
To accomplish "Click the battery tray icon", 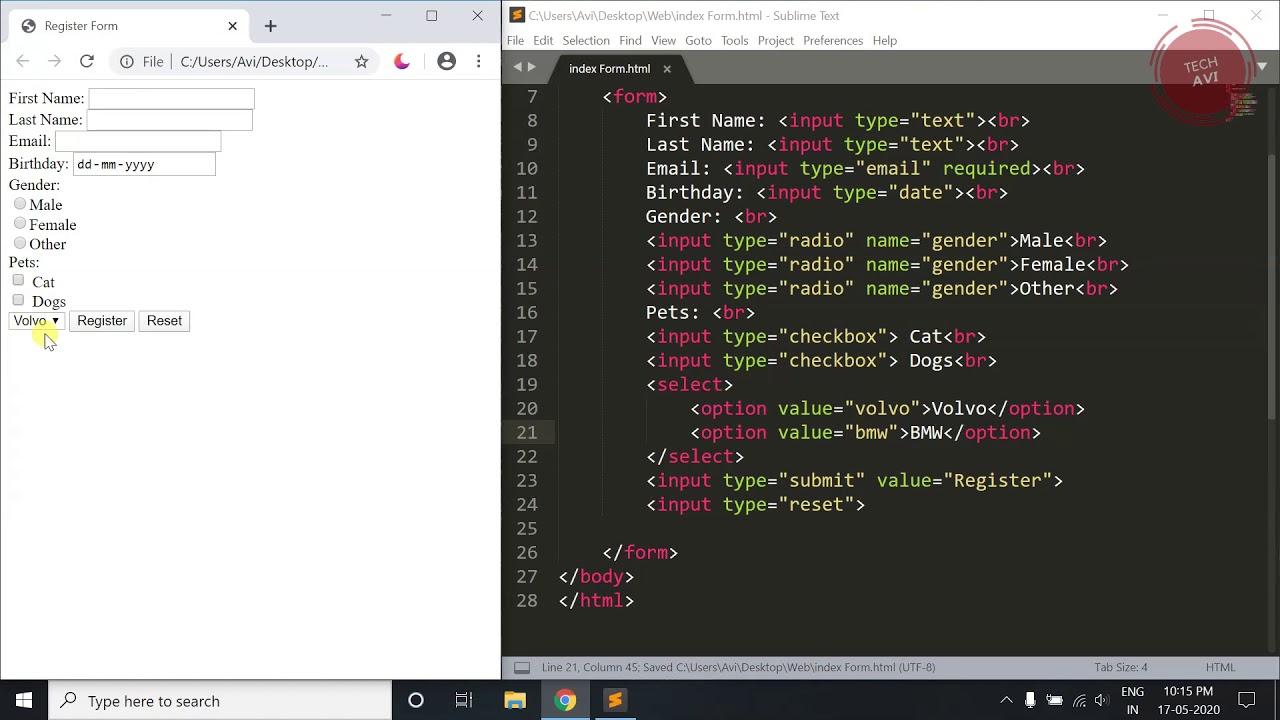I will pyautogui.click(x=1054, y=701).
